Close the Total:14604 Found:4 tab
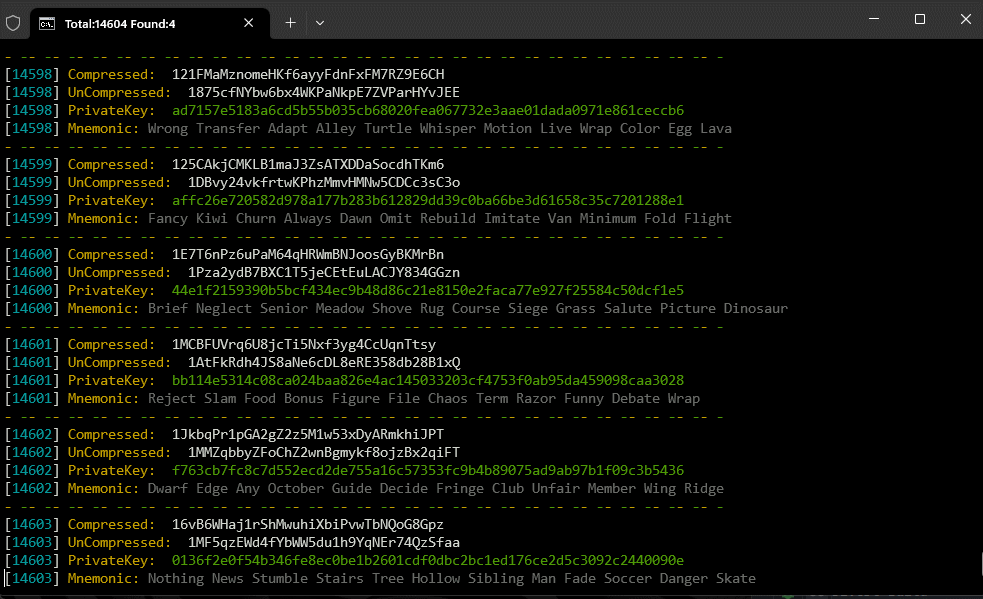The width and height of the screenshot is (983, 599). pos(248,23)
